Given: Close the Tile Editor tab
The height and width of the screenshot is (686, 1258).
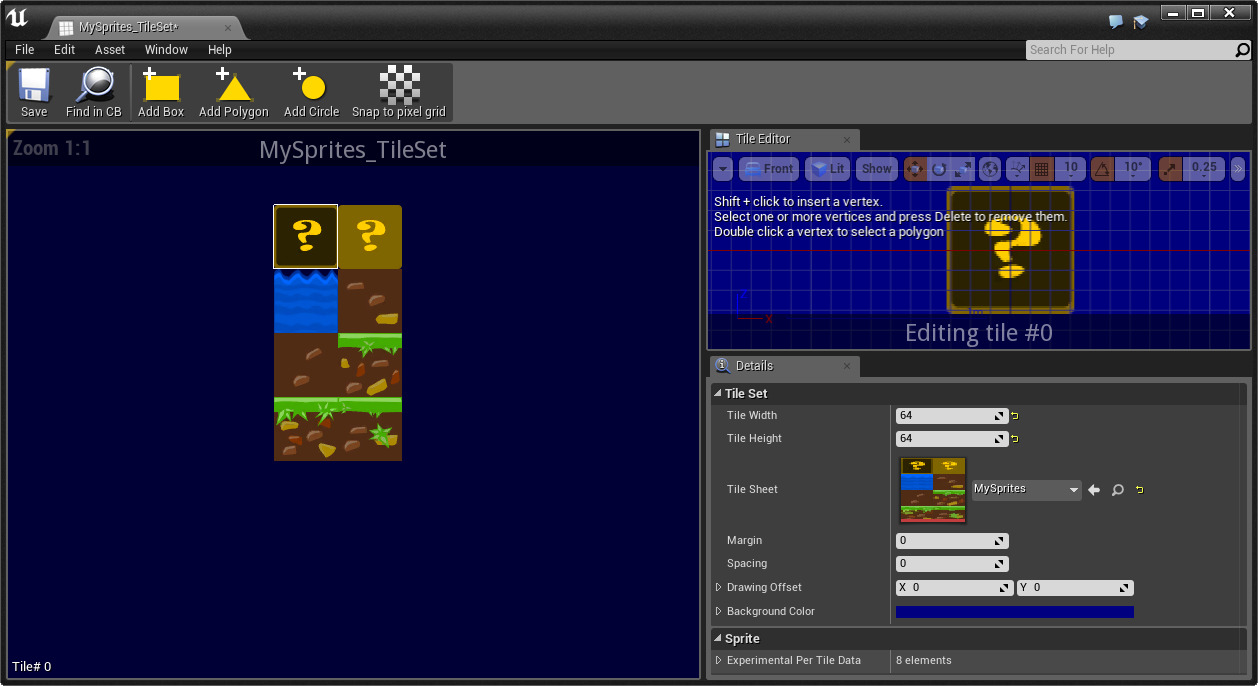Looking at the screenshot, I should point(847,140).
